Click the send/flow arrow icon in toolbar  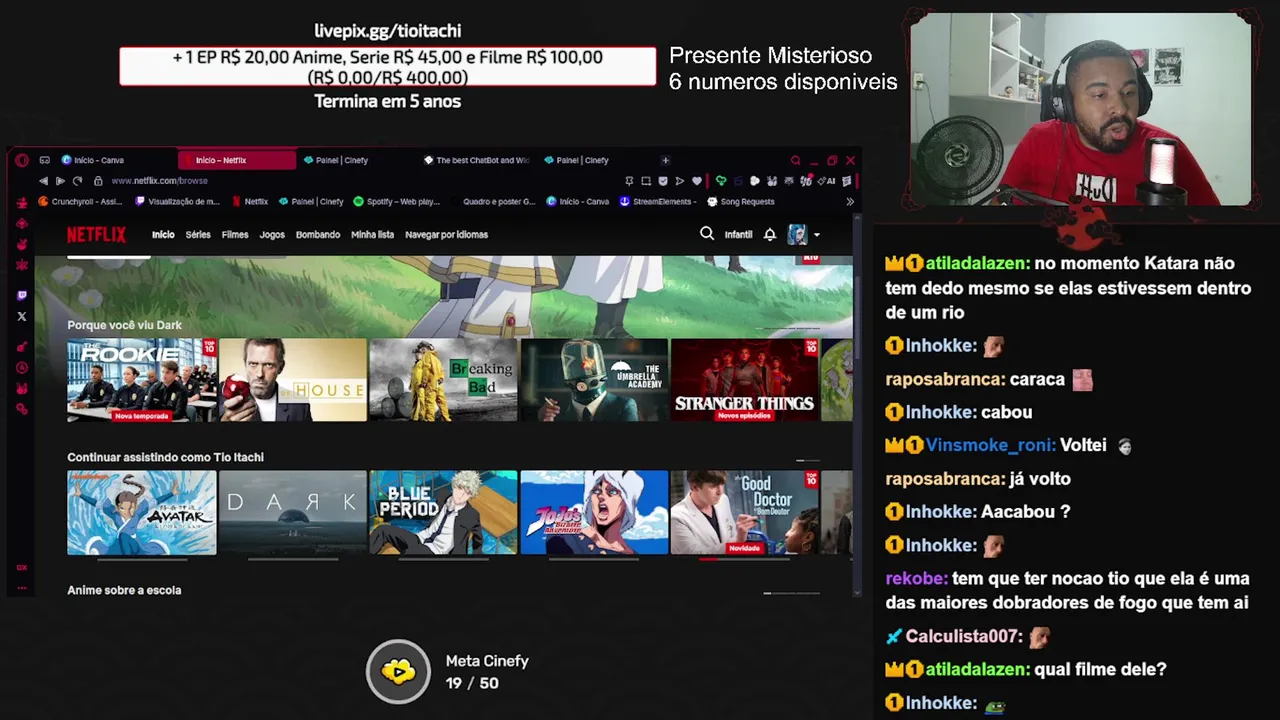680,181
